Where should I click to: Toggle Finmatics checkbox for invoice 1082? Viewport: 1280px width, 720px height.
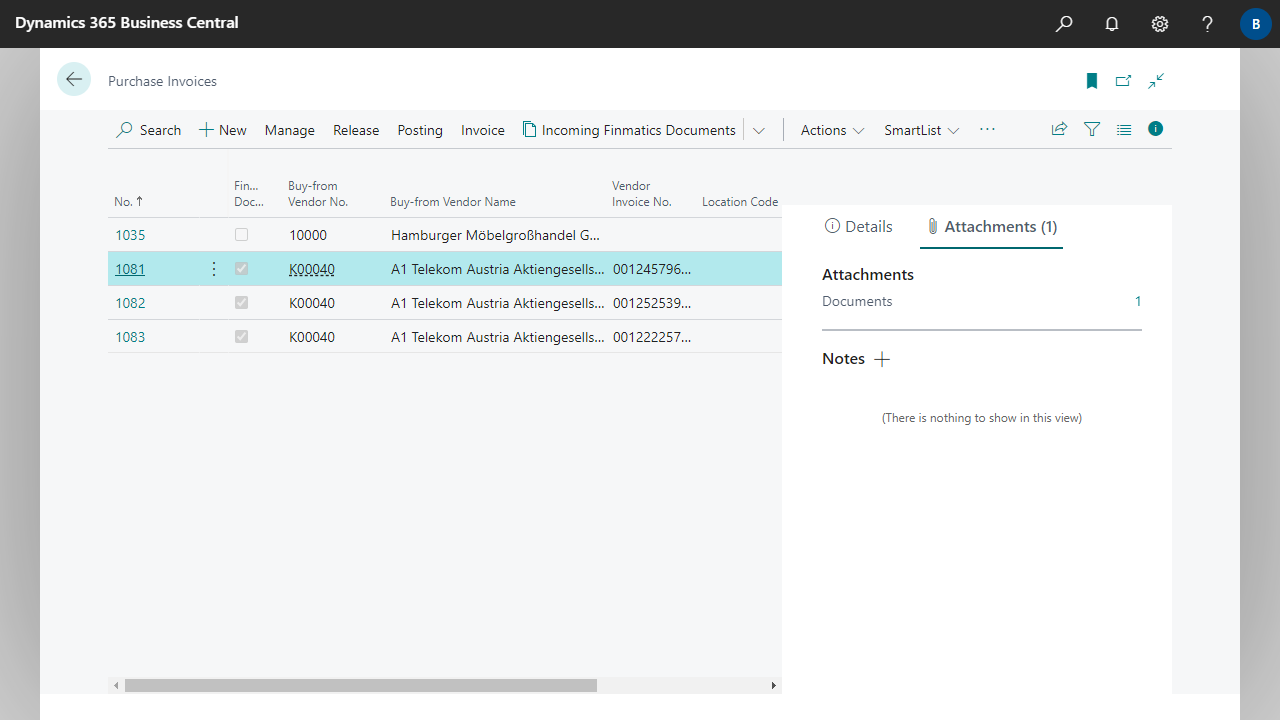241,303
